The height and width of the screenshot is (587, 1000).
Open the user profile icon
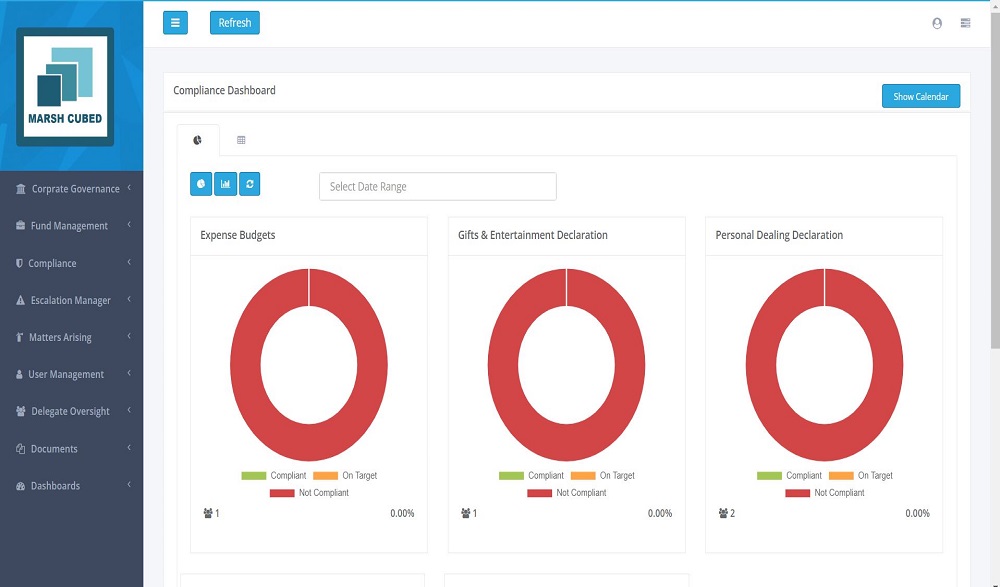[x=937, y=23]
